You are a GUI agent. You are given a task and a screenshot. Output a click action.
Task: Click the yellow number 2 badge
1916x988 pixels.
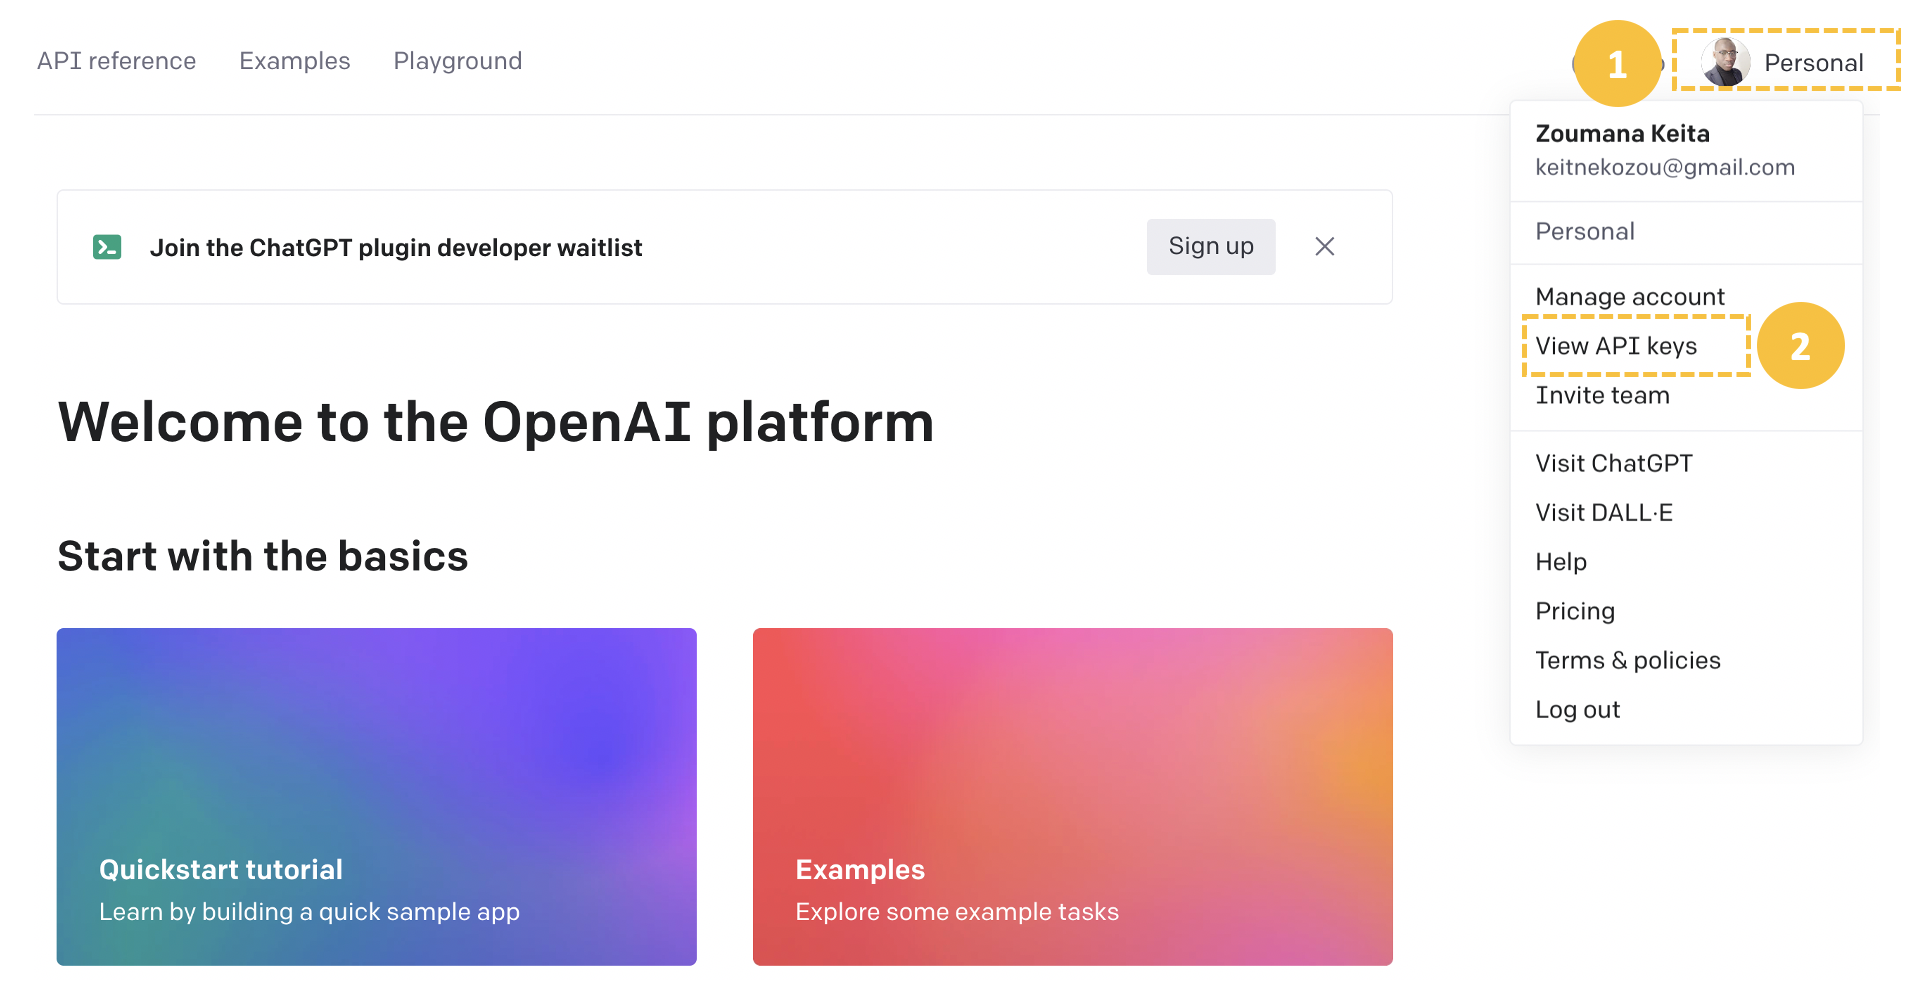(1801, 345)
